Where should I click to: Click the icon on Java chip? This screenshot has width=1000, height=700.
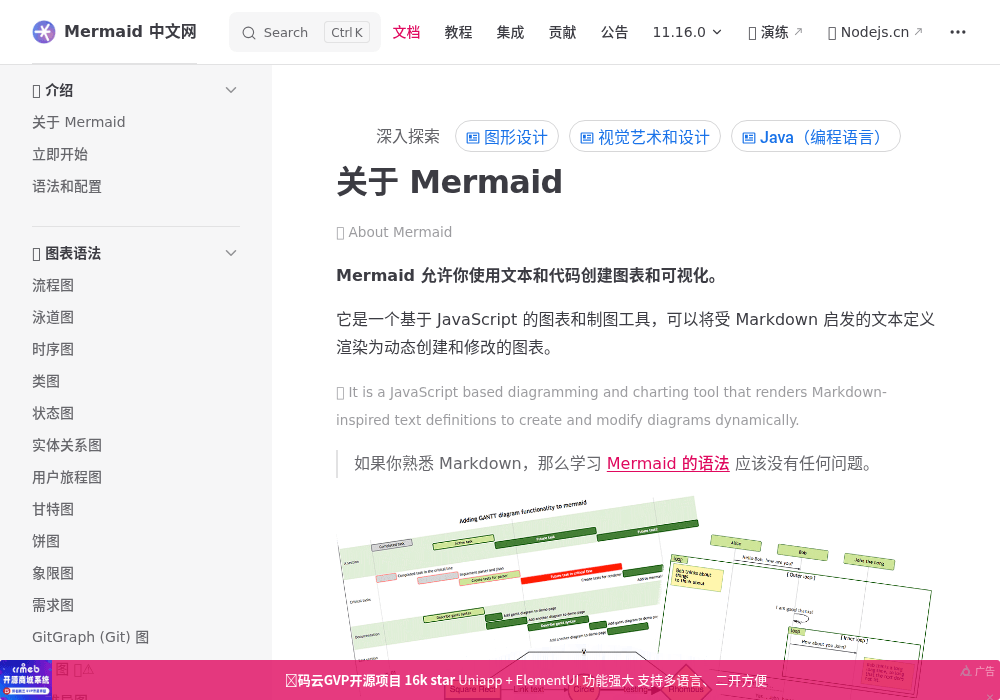[x=749, y=138]
